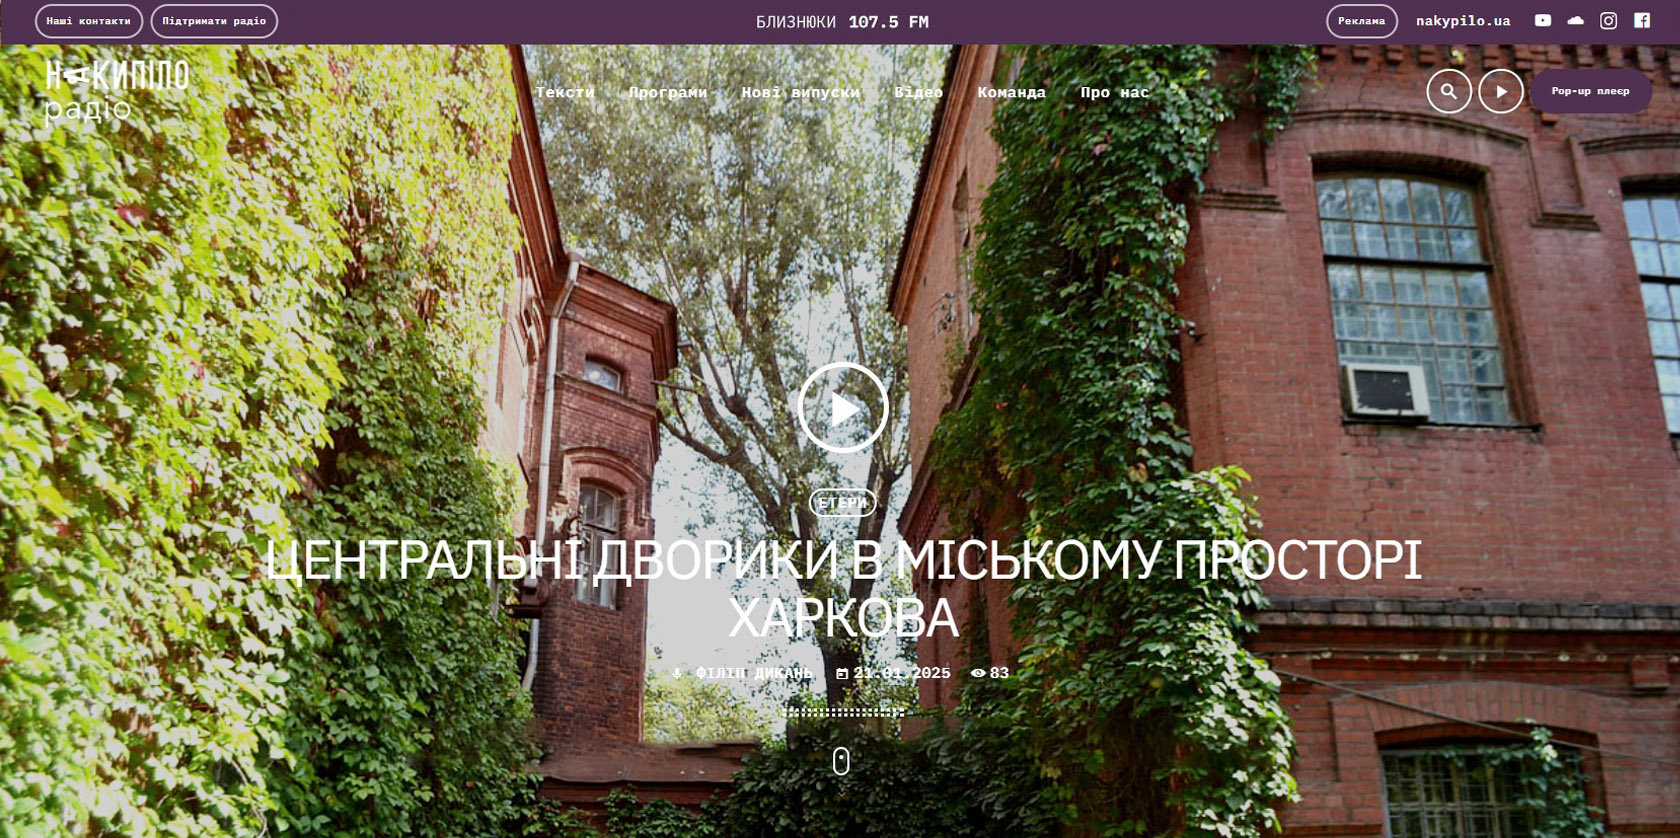Visit the Instagram profile icon
Image resolution: width=1680 pixels, height=838 pixels.
pos(1609,20)
